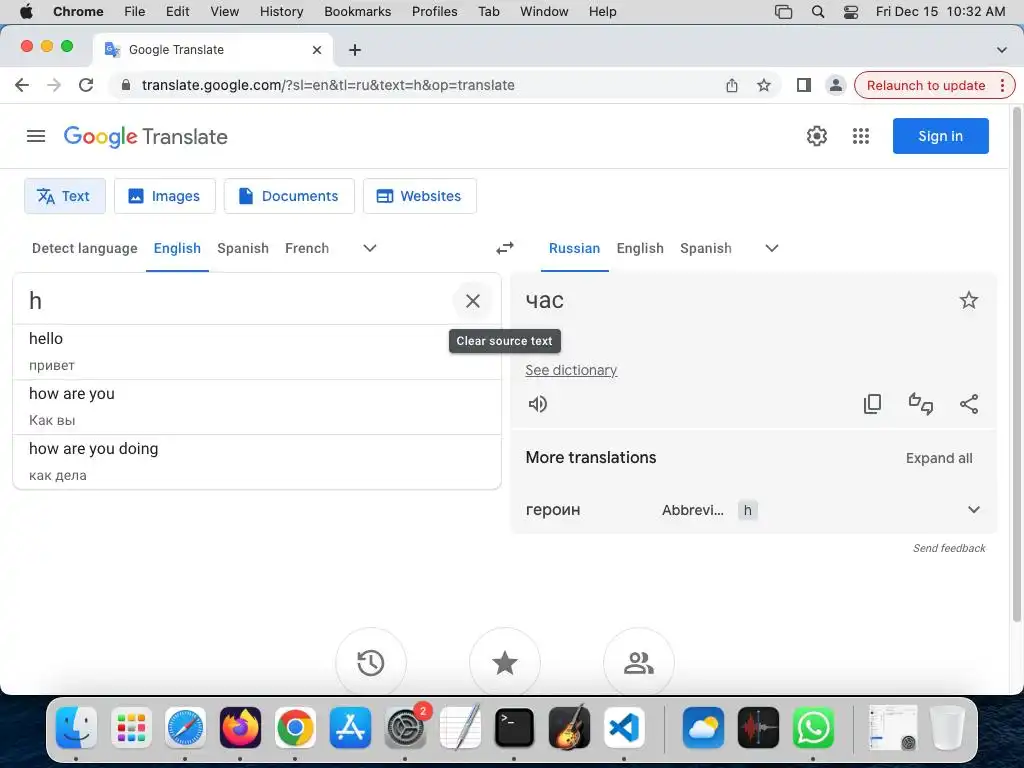Open the Google apps grid
Viewport: 1024px width, 768px height.
pos(861,136)
